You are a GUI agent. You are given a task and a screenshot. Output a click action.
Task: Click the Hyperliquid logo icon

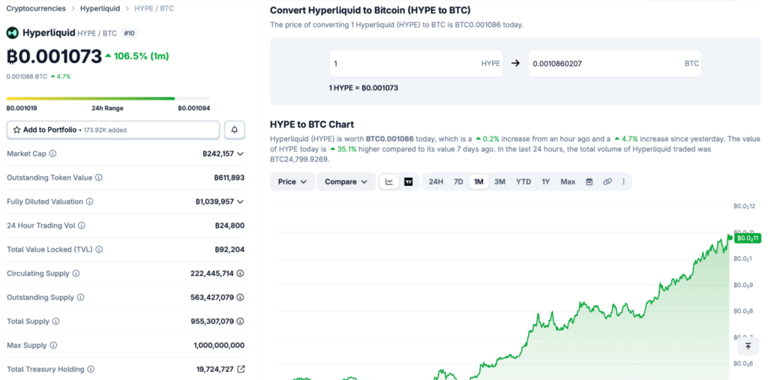point(12,33)
